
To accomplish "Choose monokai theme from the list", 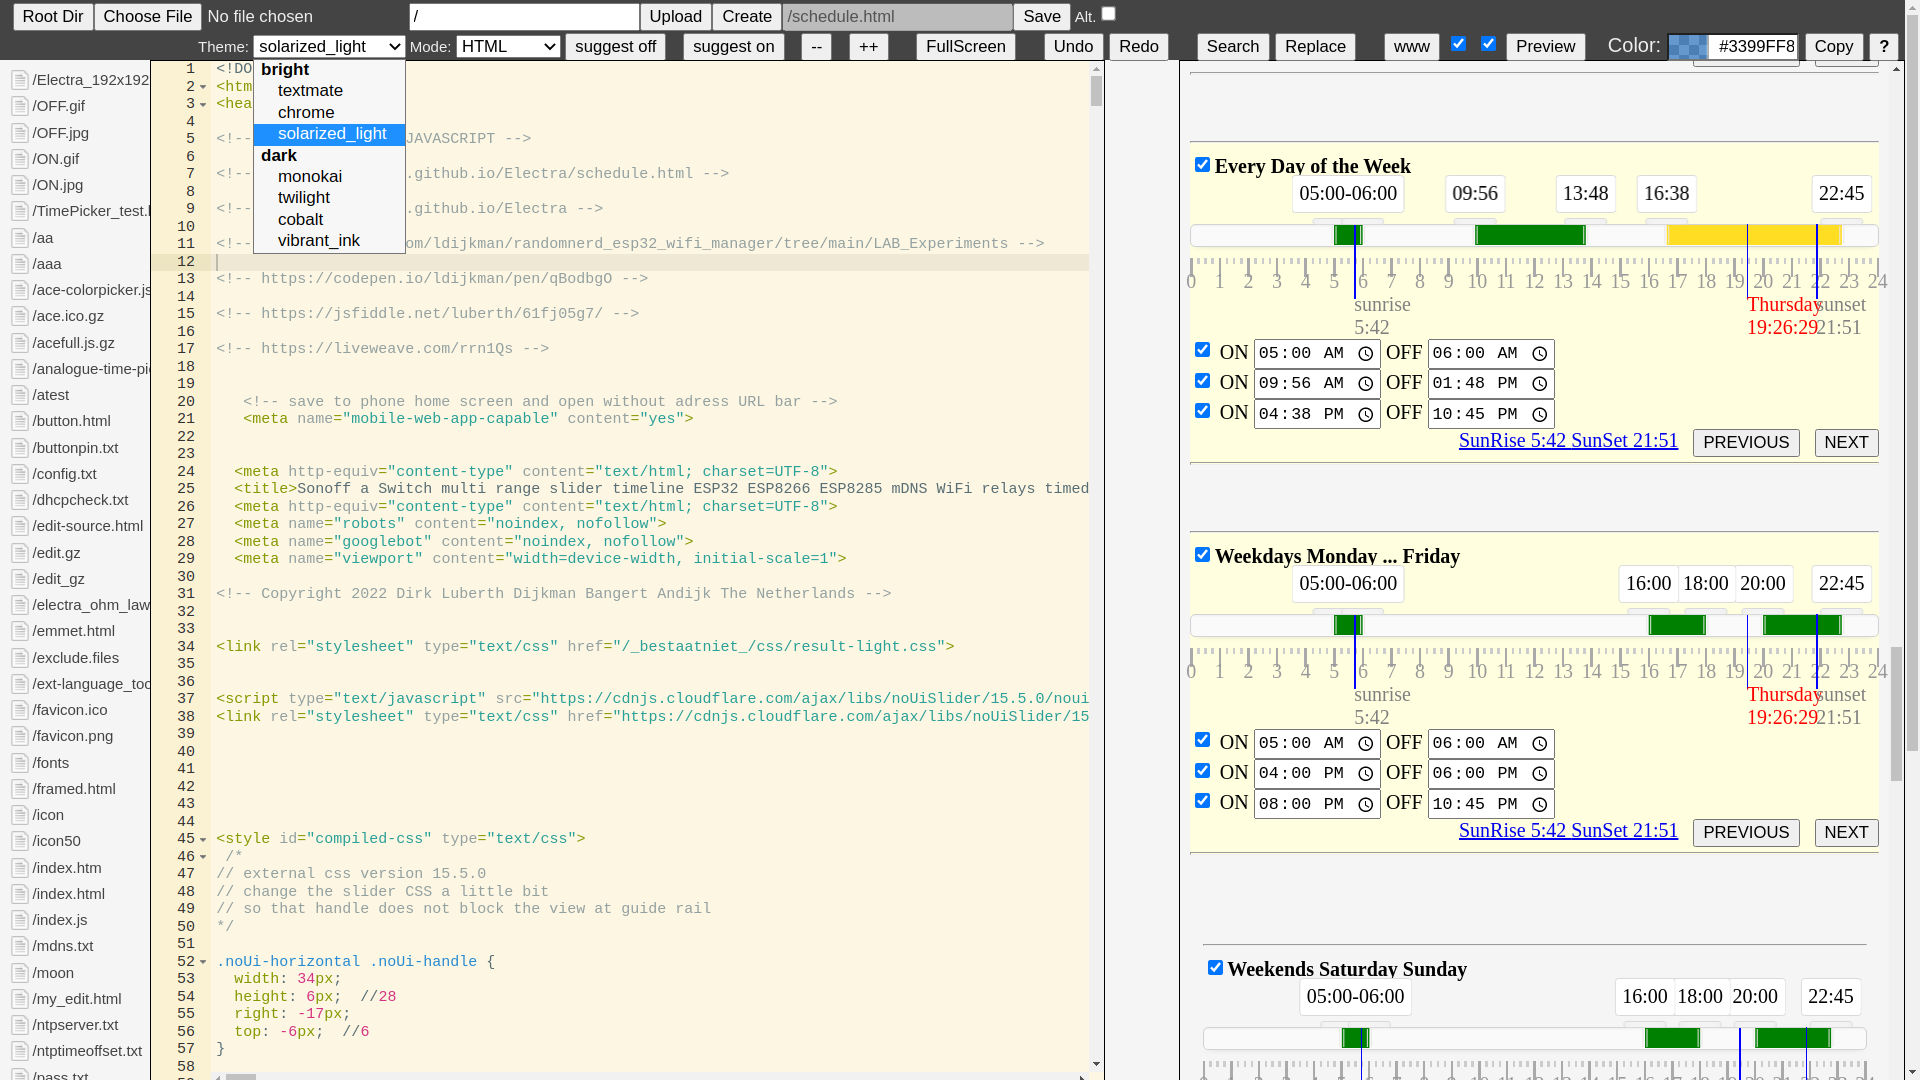I will 309,177.
